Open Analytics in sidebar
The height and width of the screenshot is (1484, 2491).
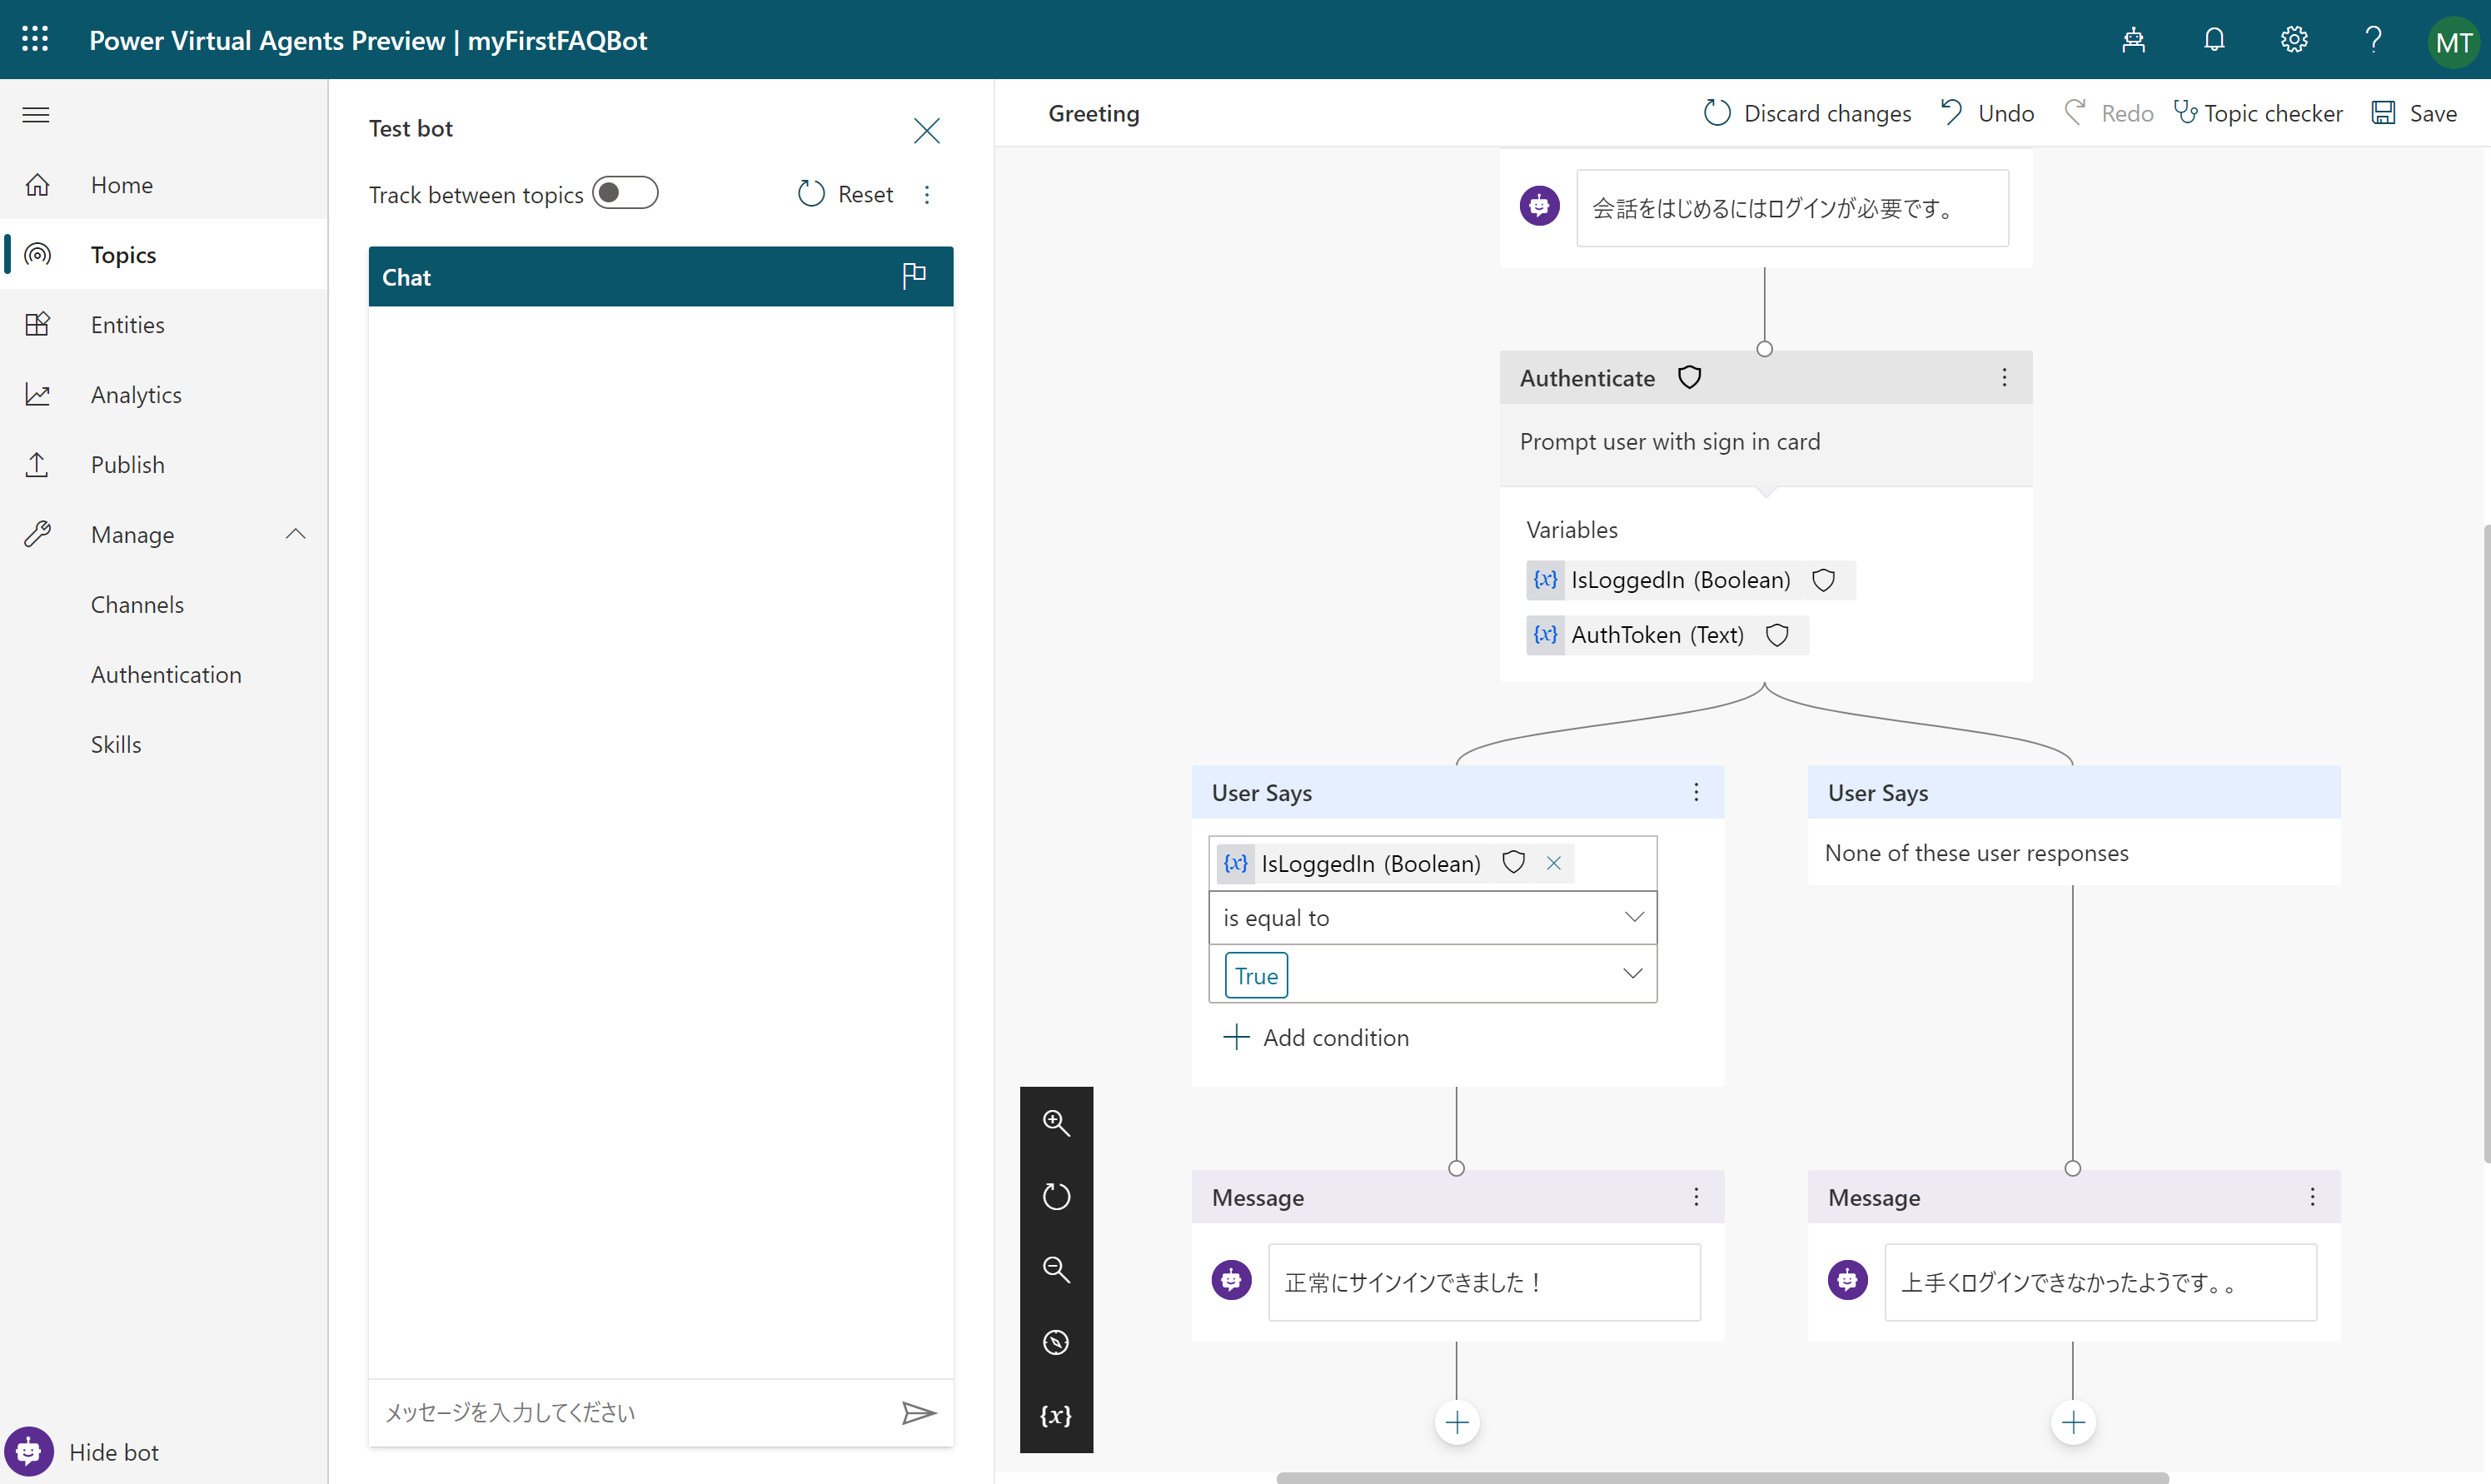tap(164, 395)
